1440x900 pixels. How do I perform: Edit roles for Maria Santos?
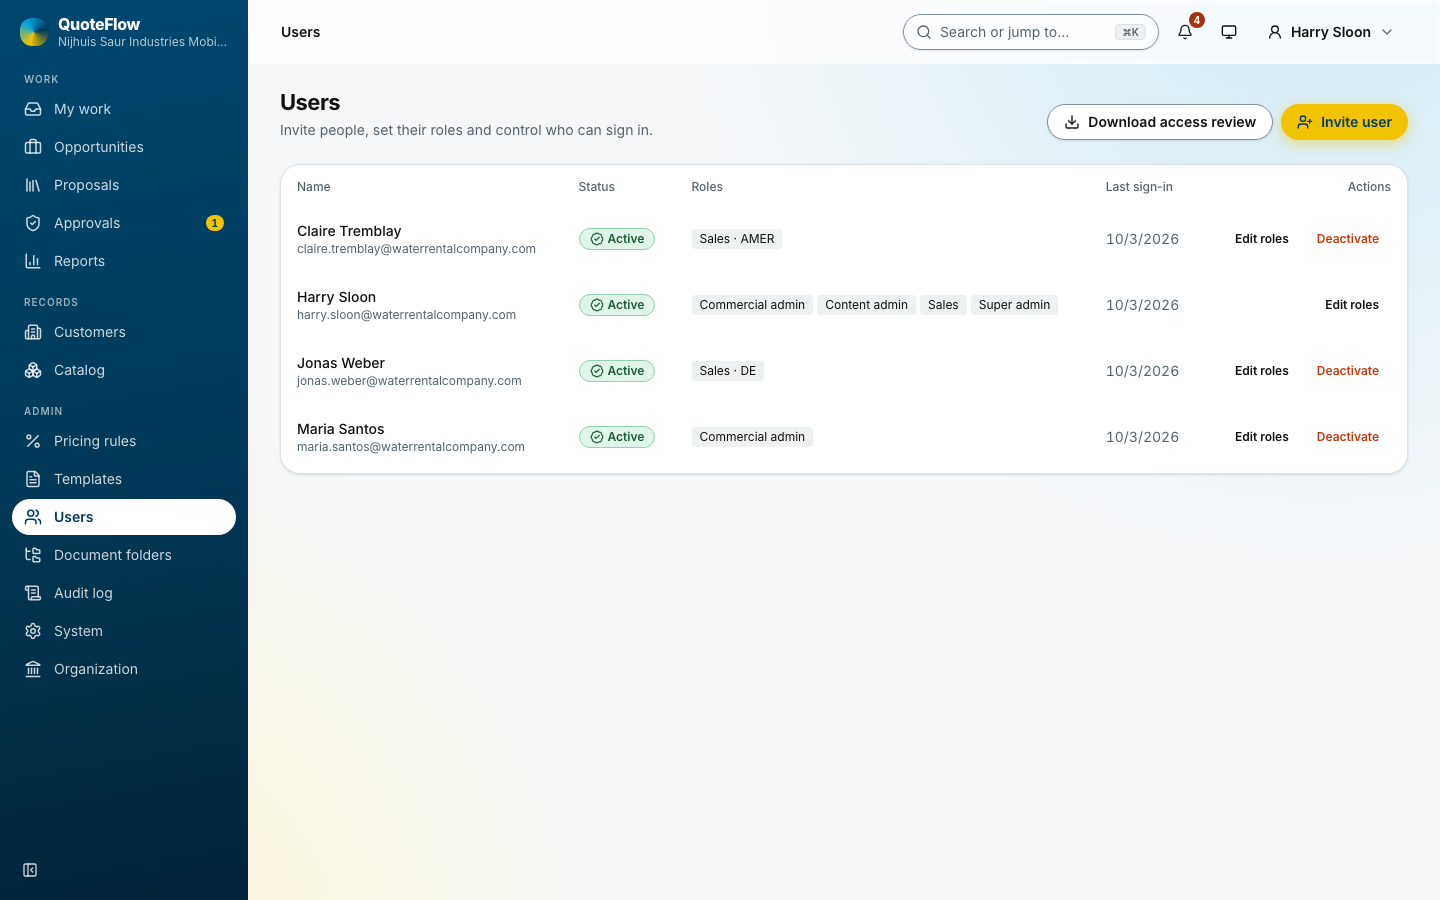(1261, 437)
